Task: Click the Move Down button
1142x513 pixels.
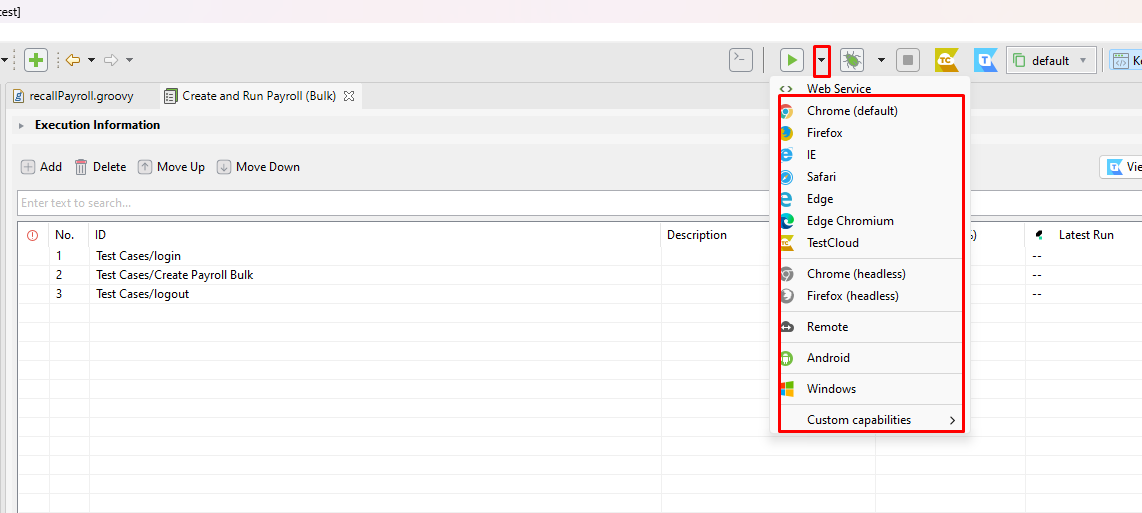Action: (x=259, y=167)
